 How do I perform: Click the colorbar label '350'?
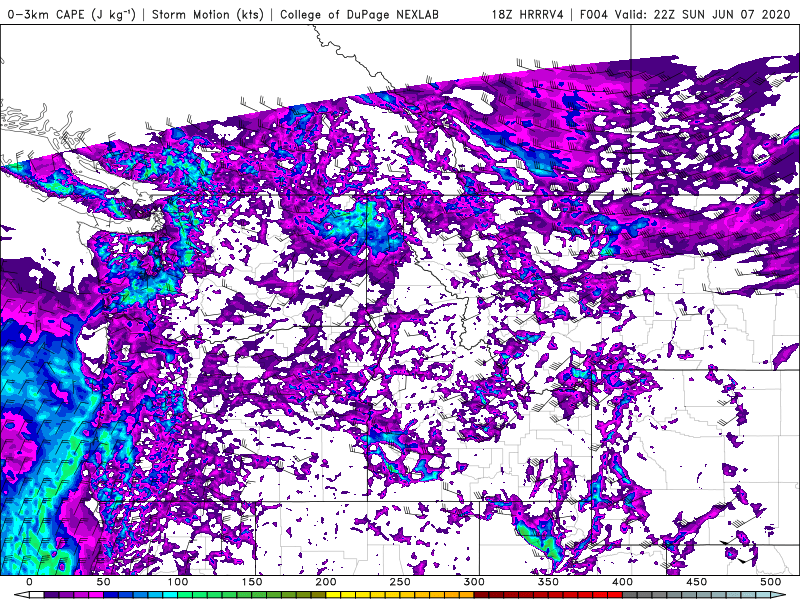click(548, 582)
